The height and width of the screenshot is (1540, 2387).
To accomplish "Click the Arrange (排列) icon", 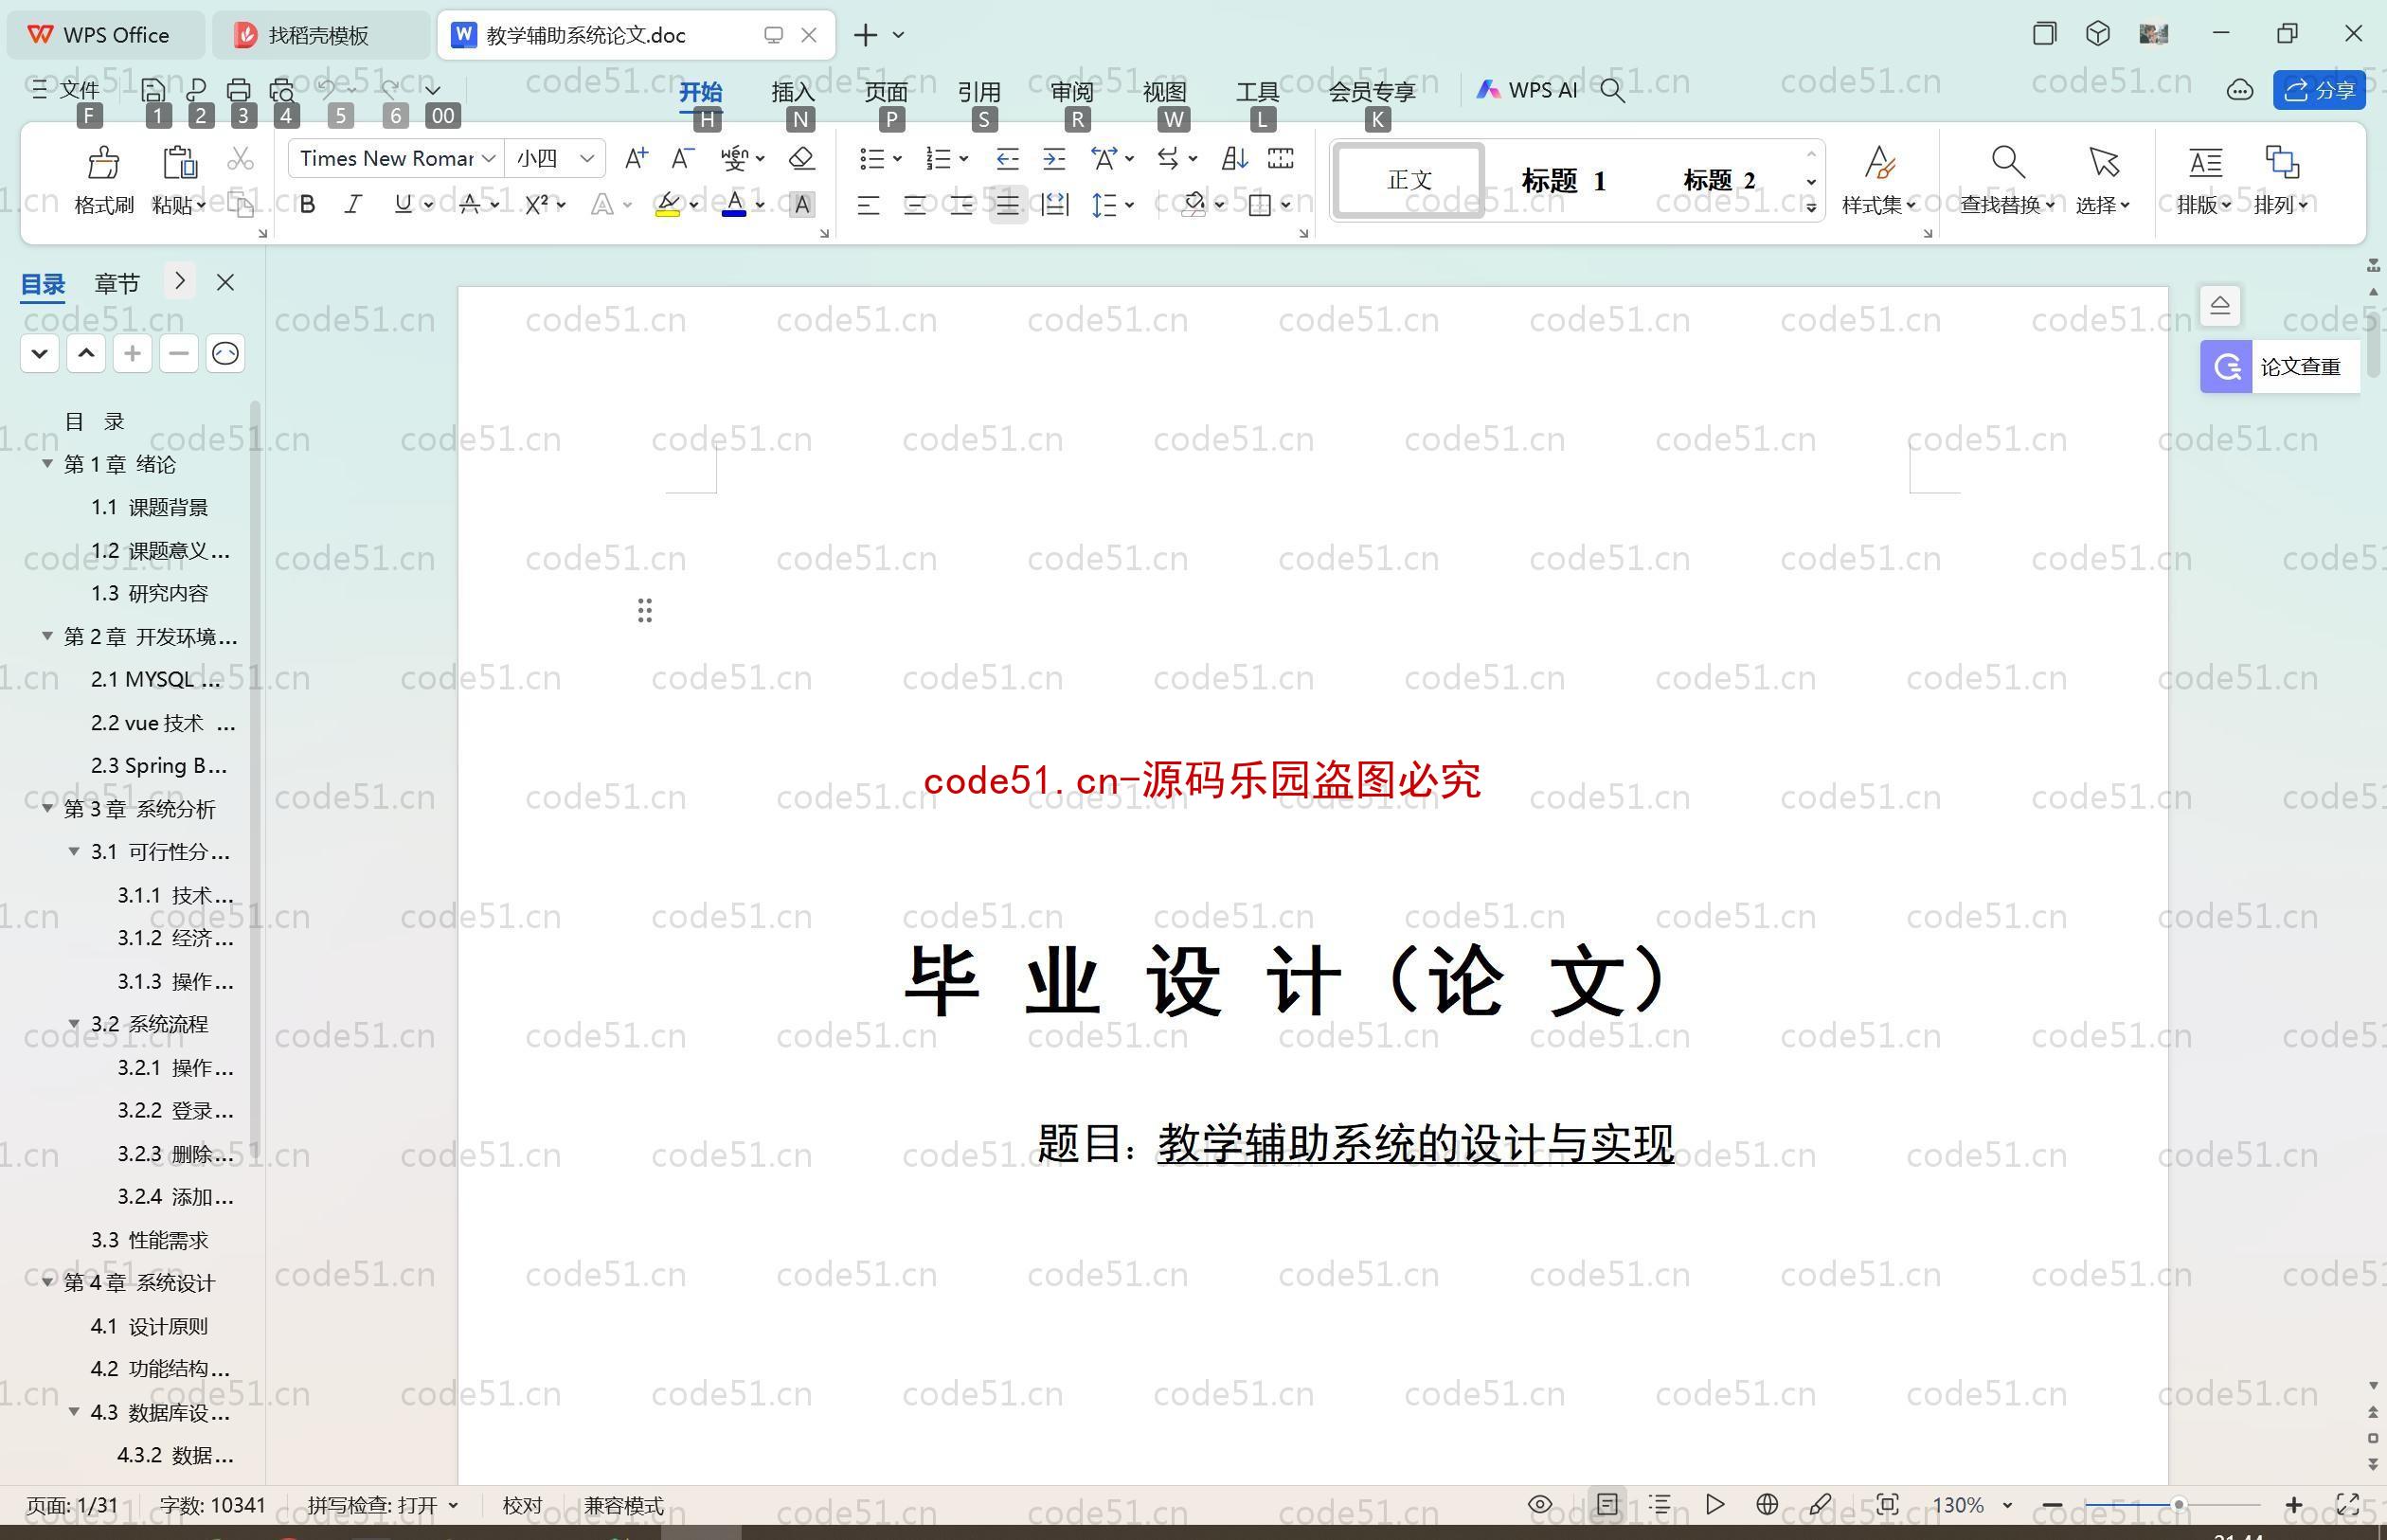I will 2282,162.
